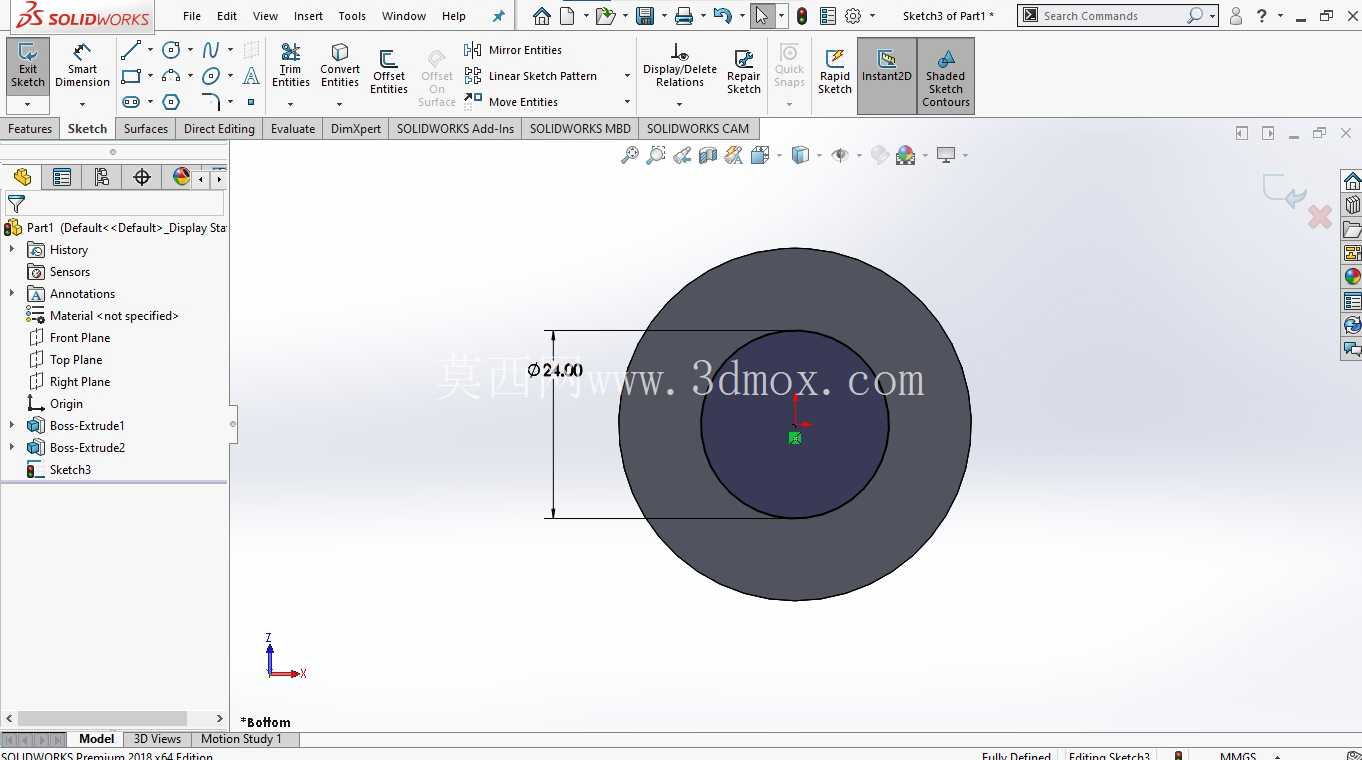Select the Circle sketch tool
The height and width of the screenshot is (760, 1362).
(x=171, y=50)
